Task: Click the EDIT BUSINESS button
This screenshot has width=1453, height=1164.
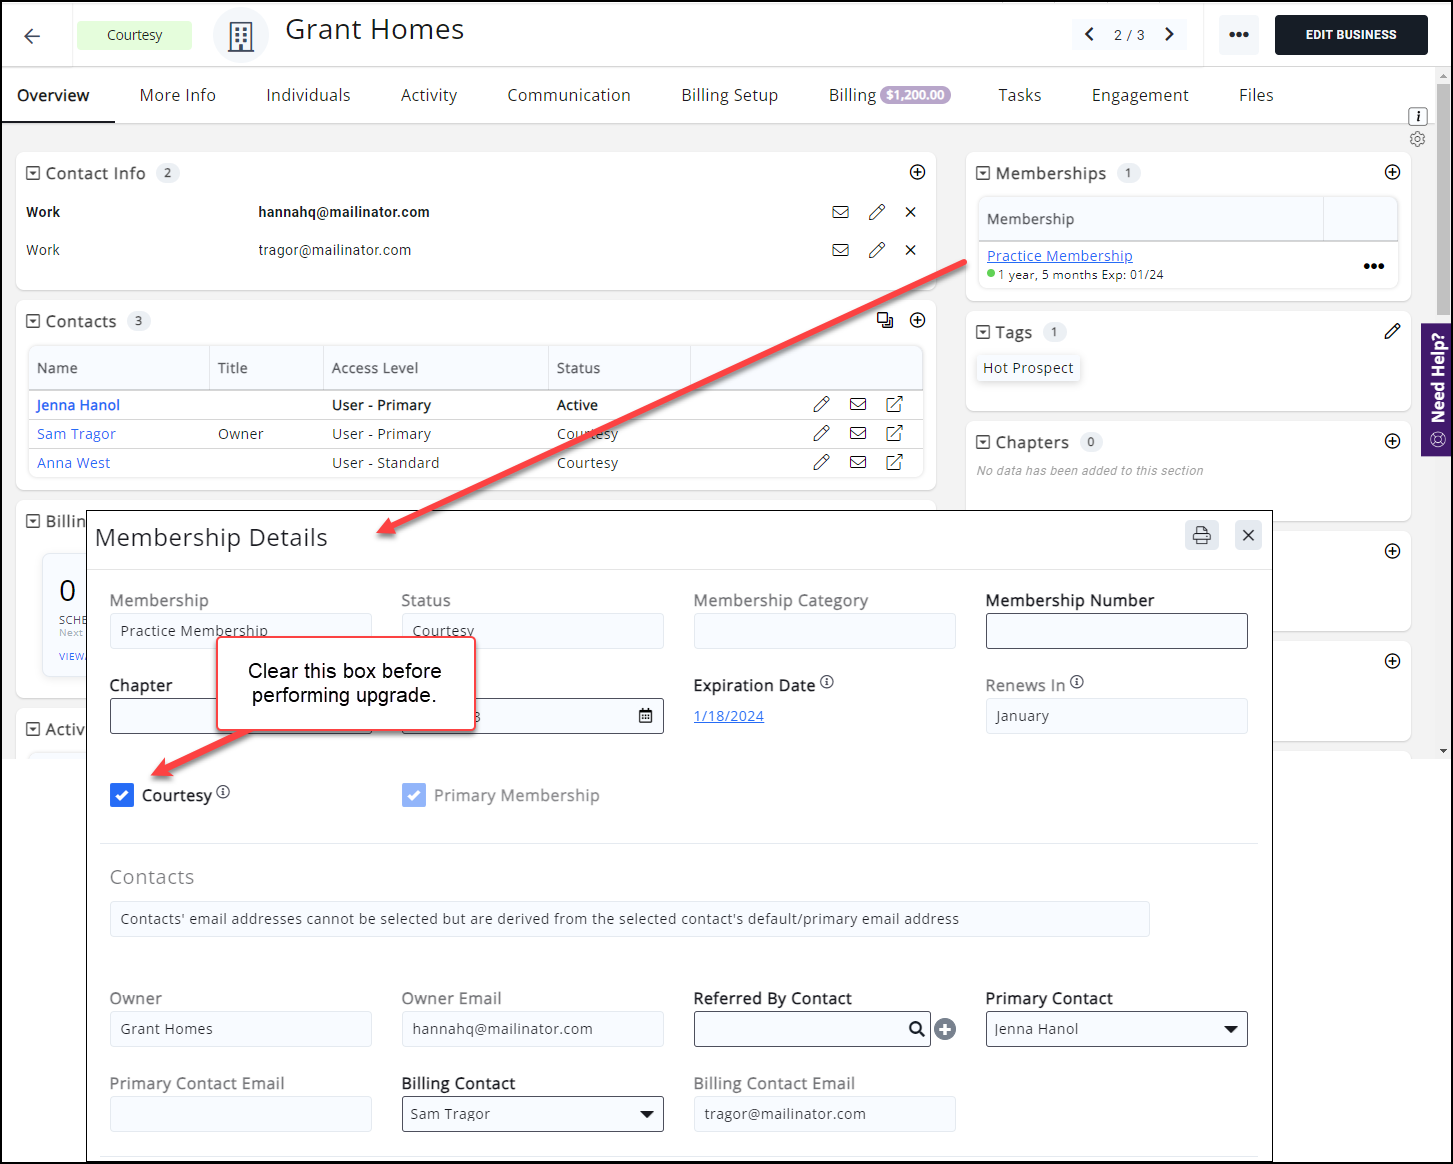Action: (1350, 35)
